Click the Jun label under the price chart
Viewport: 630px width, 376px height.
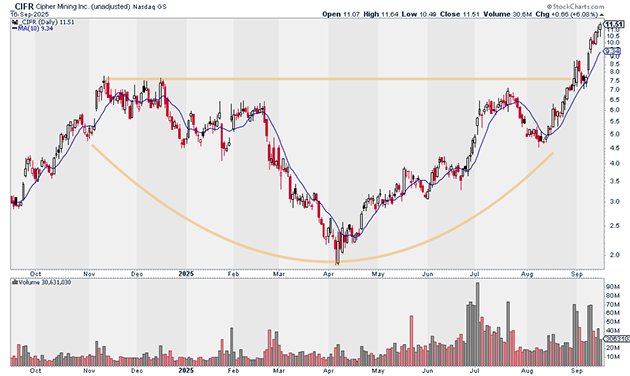(428, 274)
